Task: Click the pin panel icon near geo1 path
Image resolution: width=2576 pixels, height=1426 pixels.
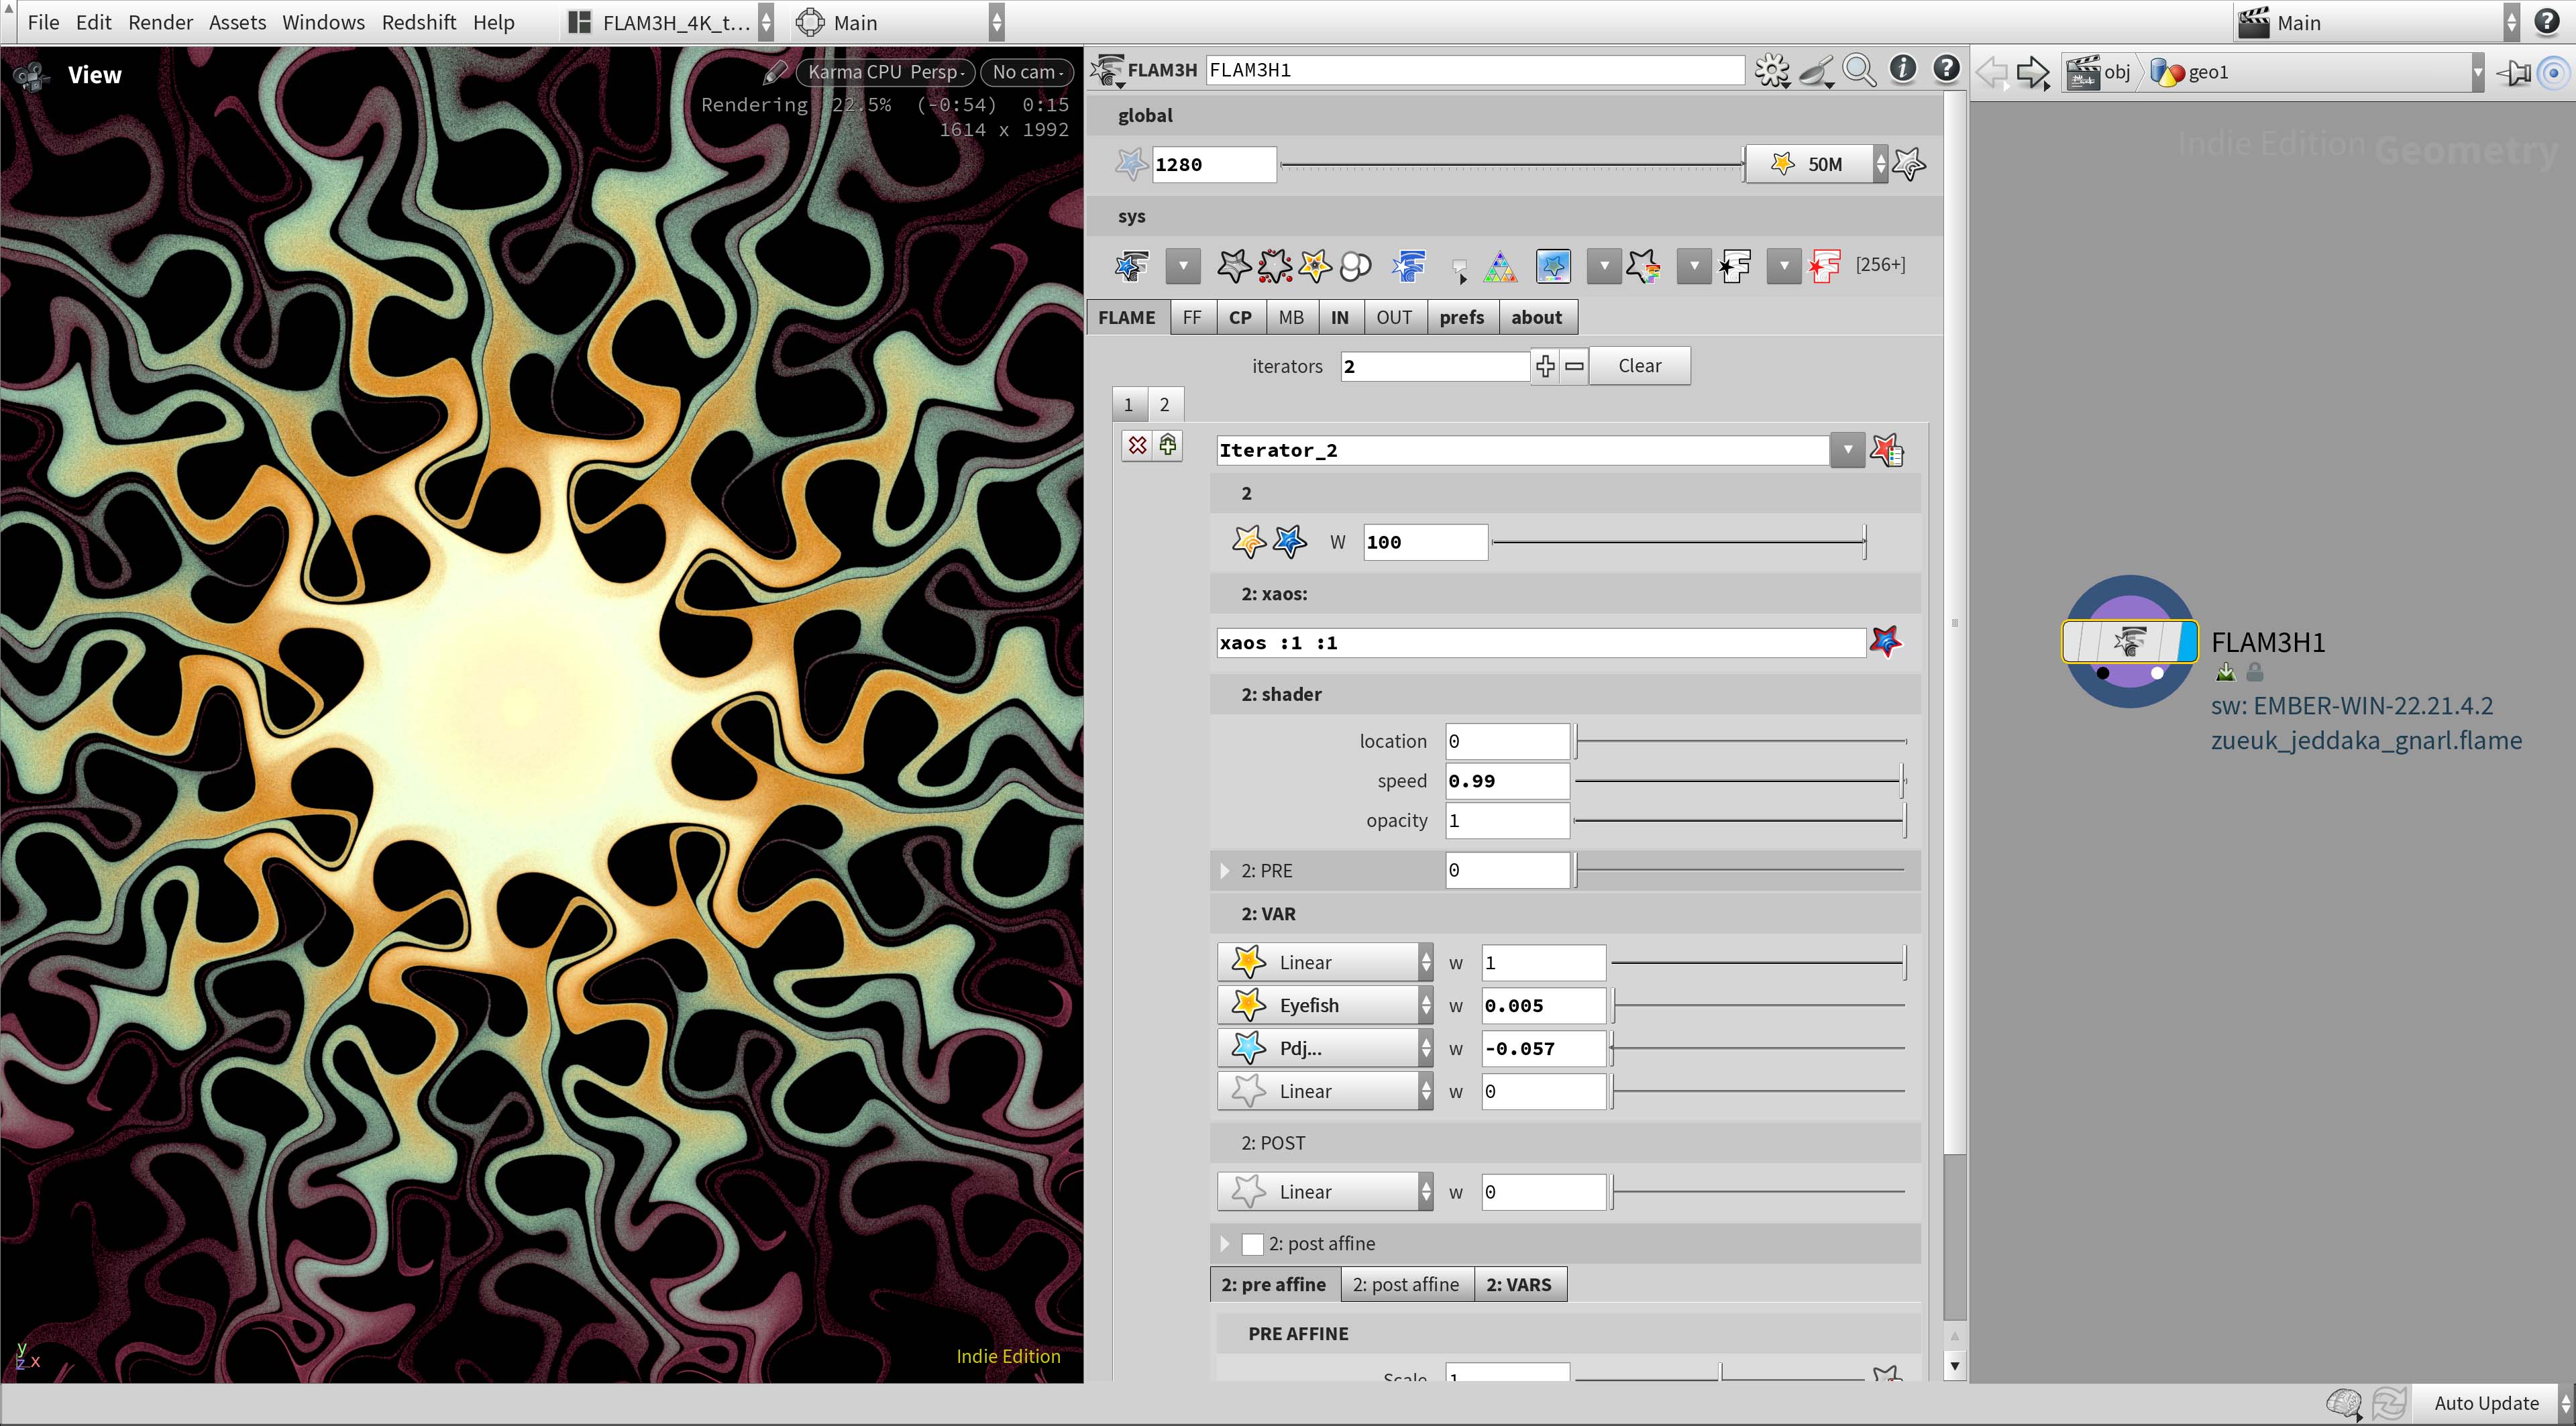Action: tap(2514, 72)
